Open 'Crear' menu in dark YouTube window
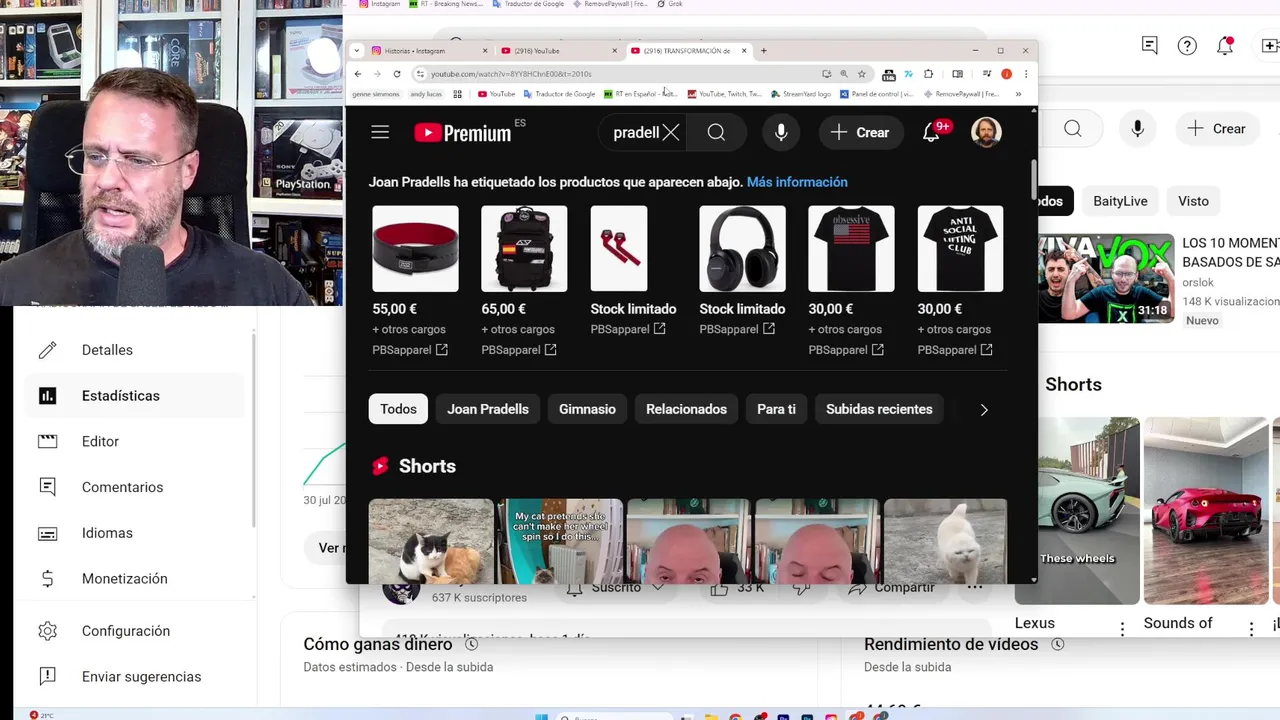The width and height of the screenshot is (1280, 720). [x=860, y=132]
